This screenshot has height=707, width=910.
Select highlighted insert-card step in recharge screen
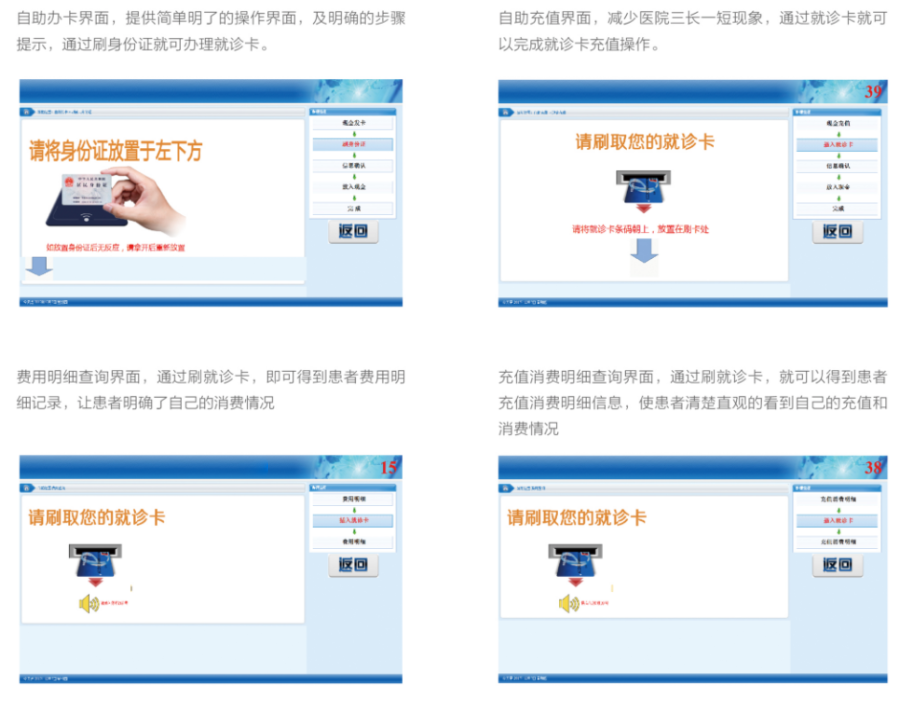click(837, 144)
